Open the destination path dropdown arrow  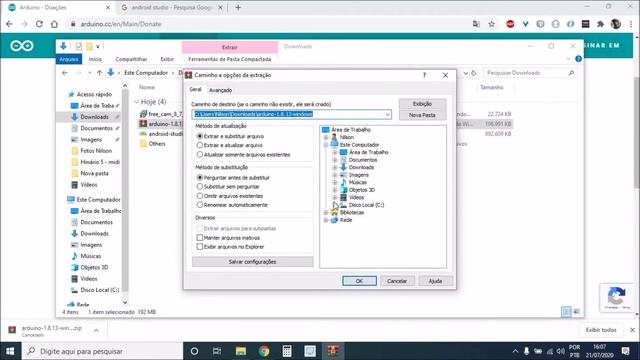click(x=387, y=114)
